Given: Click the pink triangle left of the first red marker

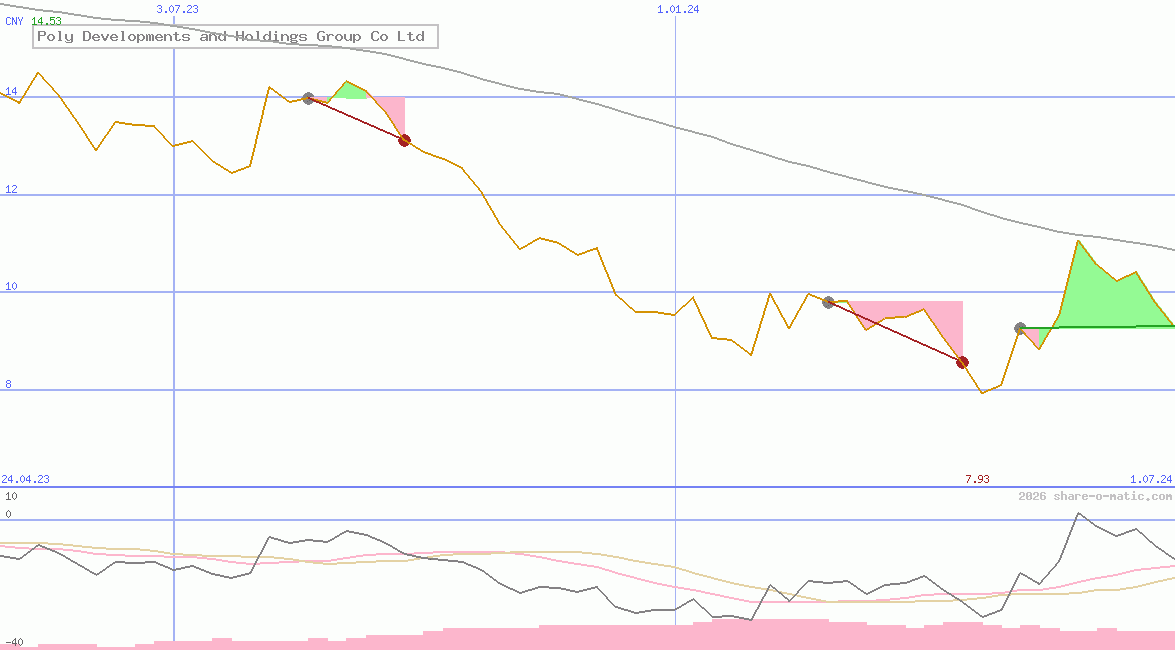Looking at the screenshot, I should 394,113.
